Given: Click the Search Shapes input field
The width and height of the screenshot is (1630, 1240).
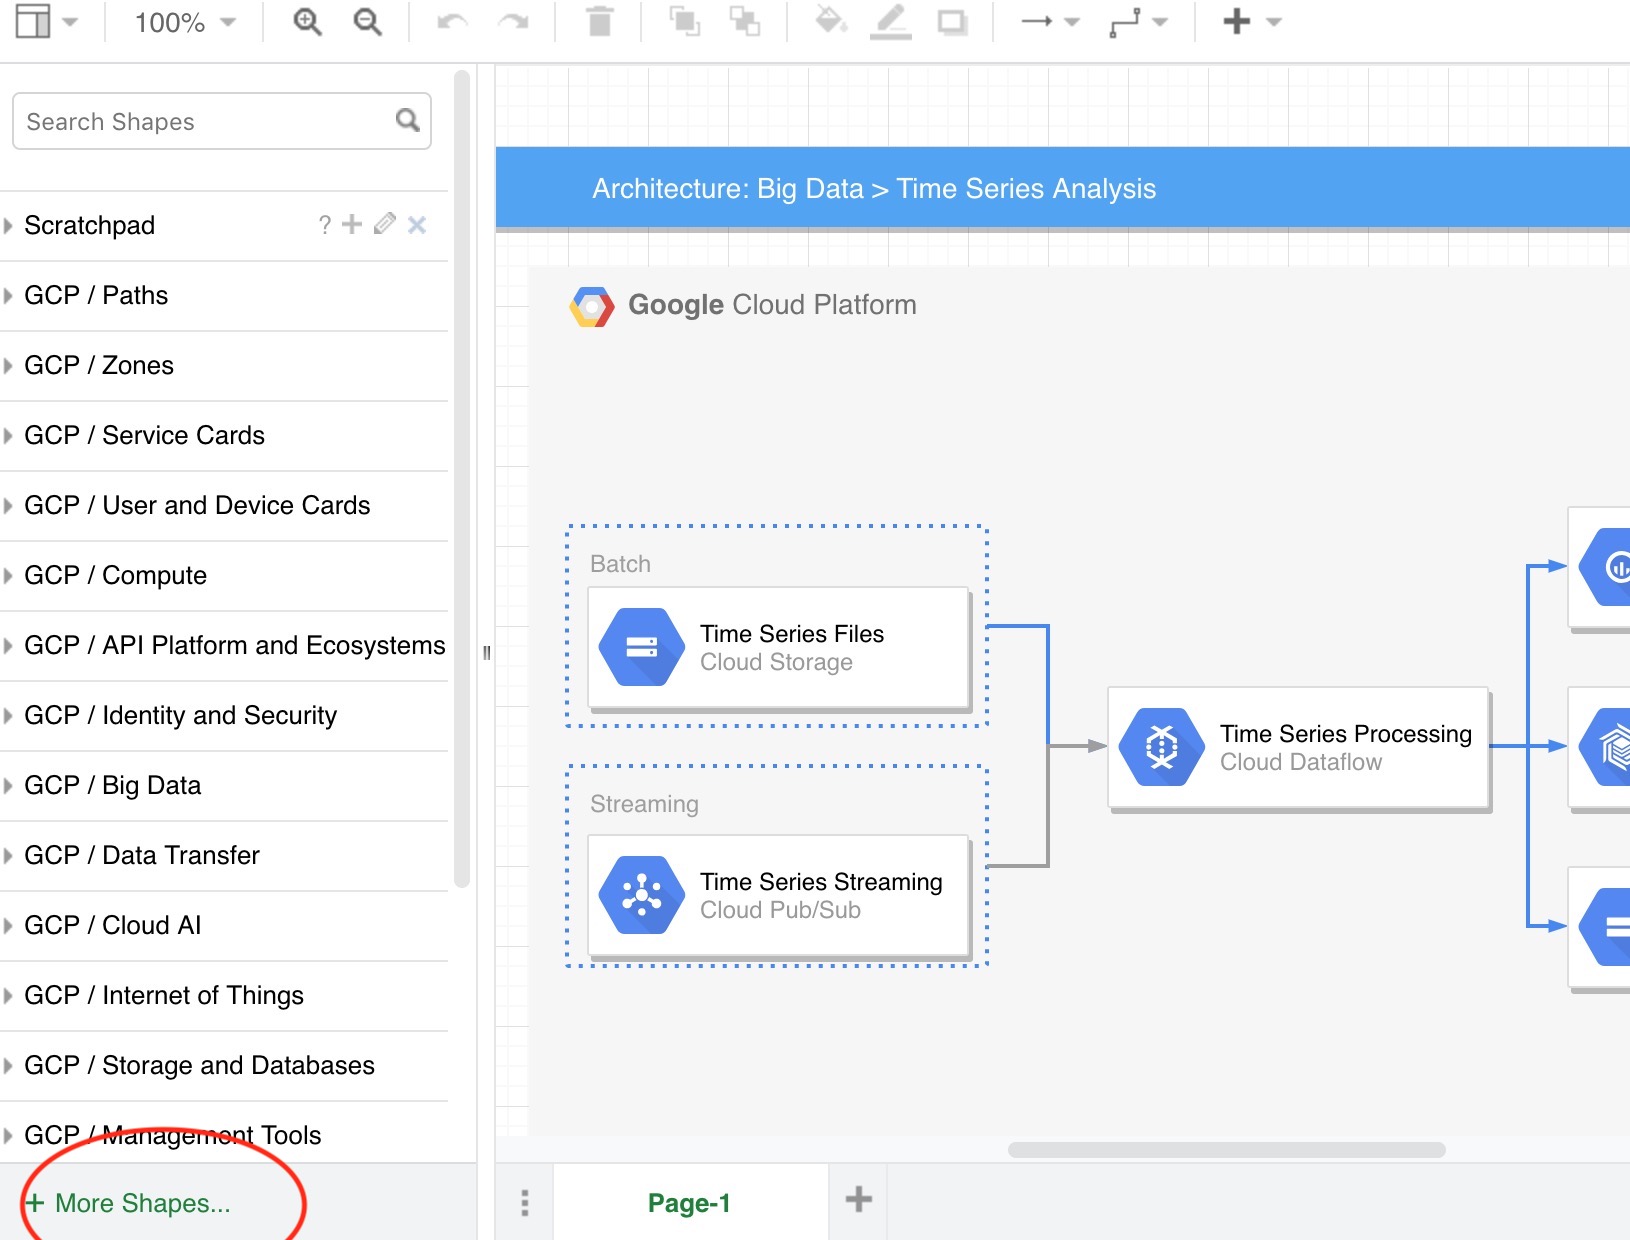Looking at the screenshot, I should coord(200,121).
